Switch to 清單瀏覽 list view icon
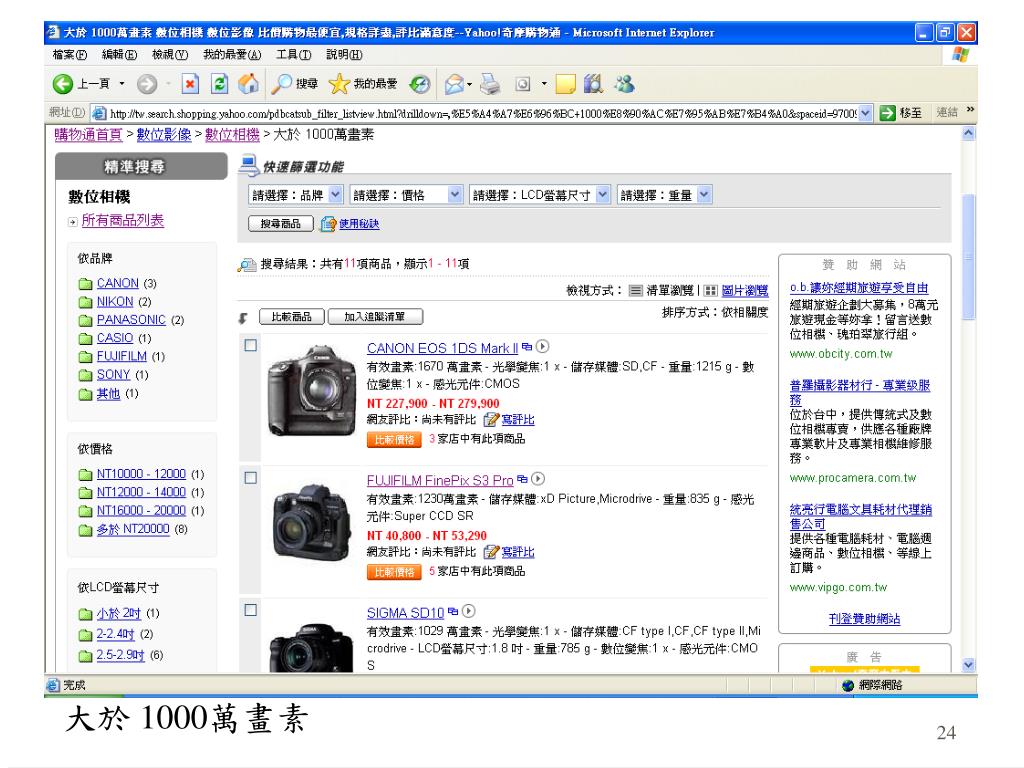This screenshot has width=1024, height=768. tap(635, 291)
